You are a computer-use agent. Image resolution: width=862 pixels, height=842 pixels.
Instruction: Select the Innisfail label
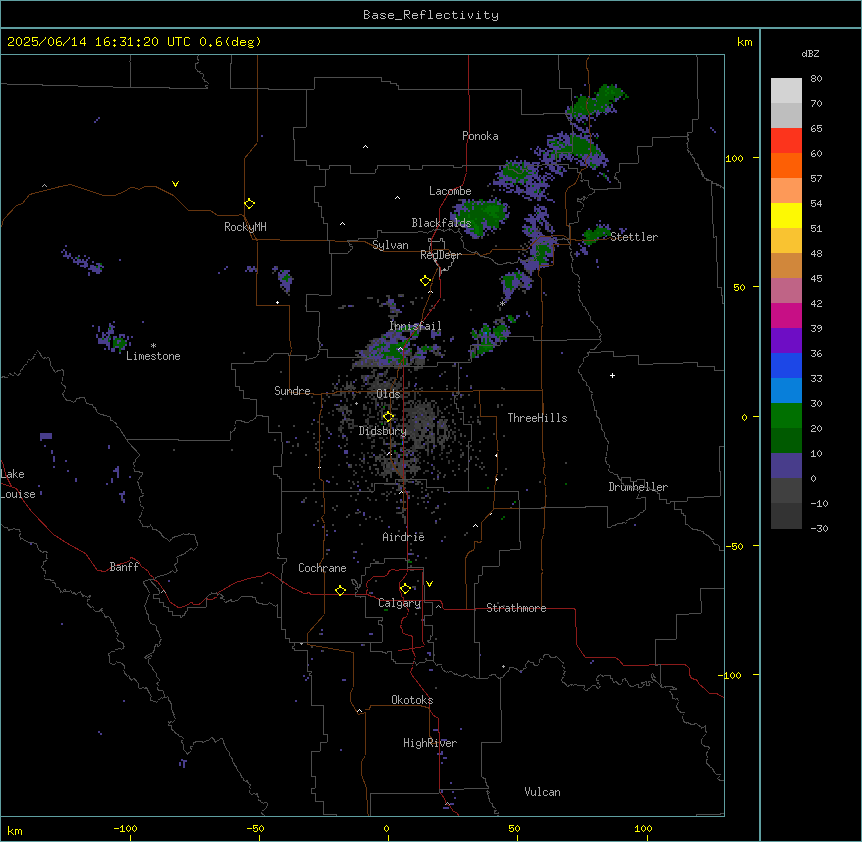(415, 326)
